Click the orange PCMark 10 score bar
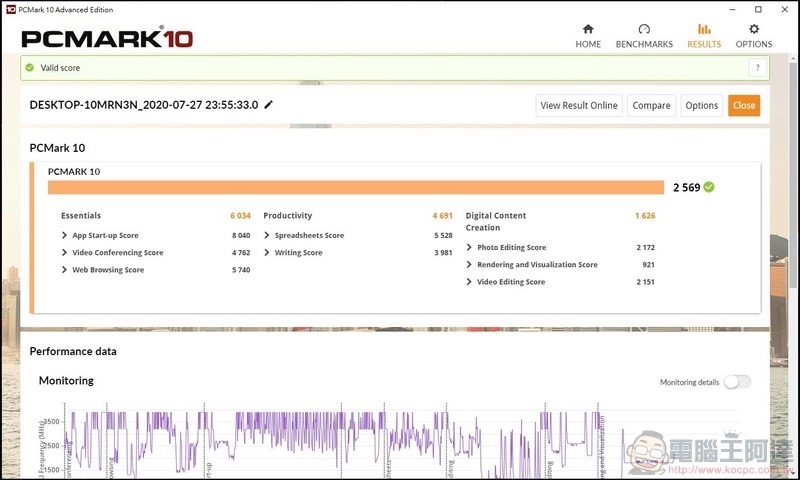 355,187
